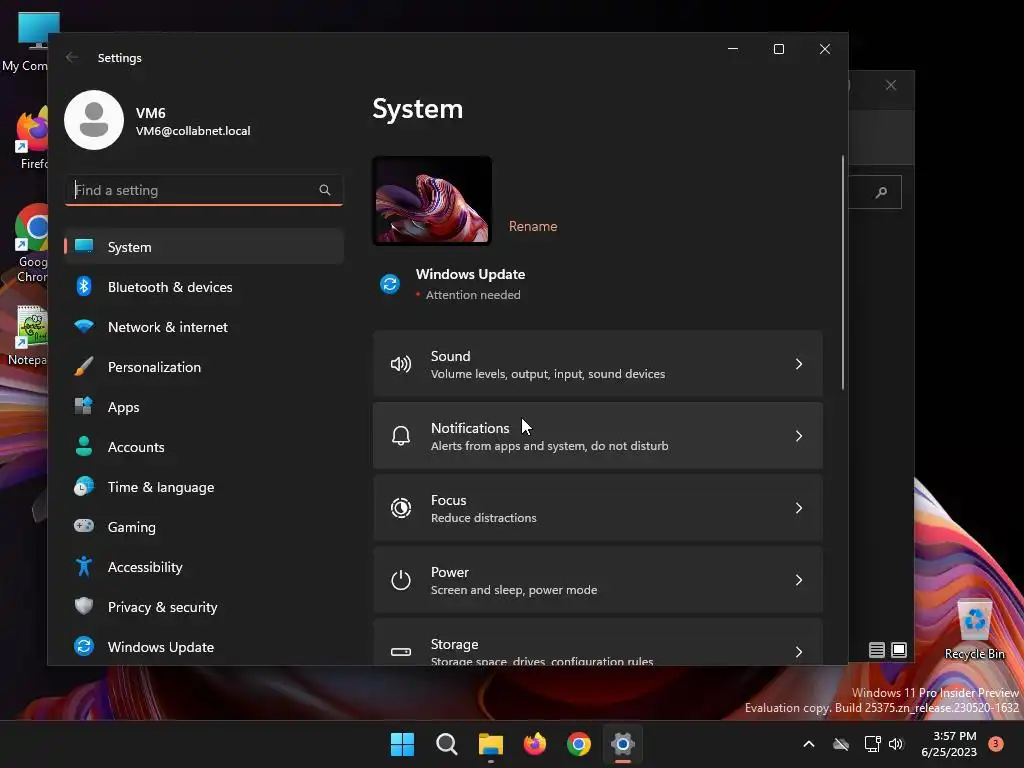The image size is (1024, 768).
Task: Click the Settings back arrow
Action: coord(72,57)
